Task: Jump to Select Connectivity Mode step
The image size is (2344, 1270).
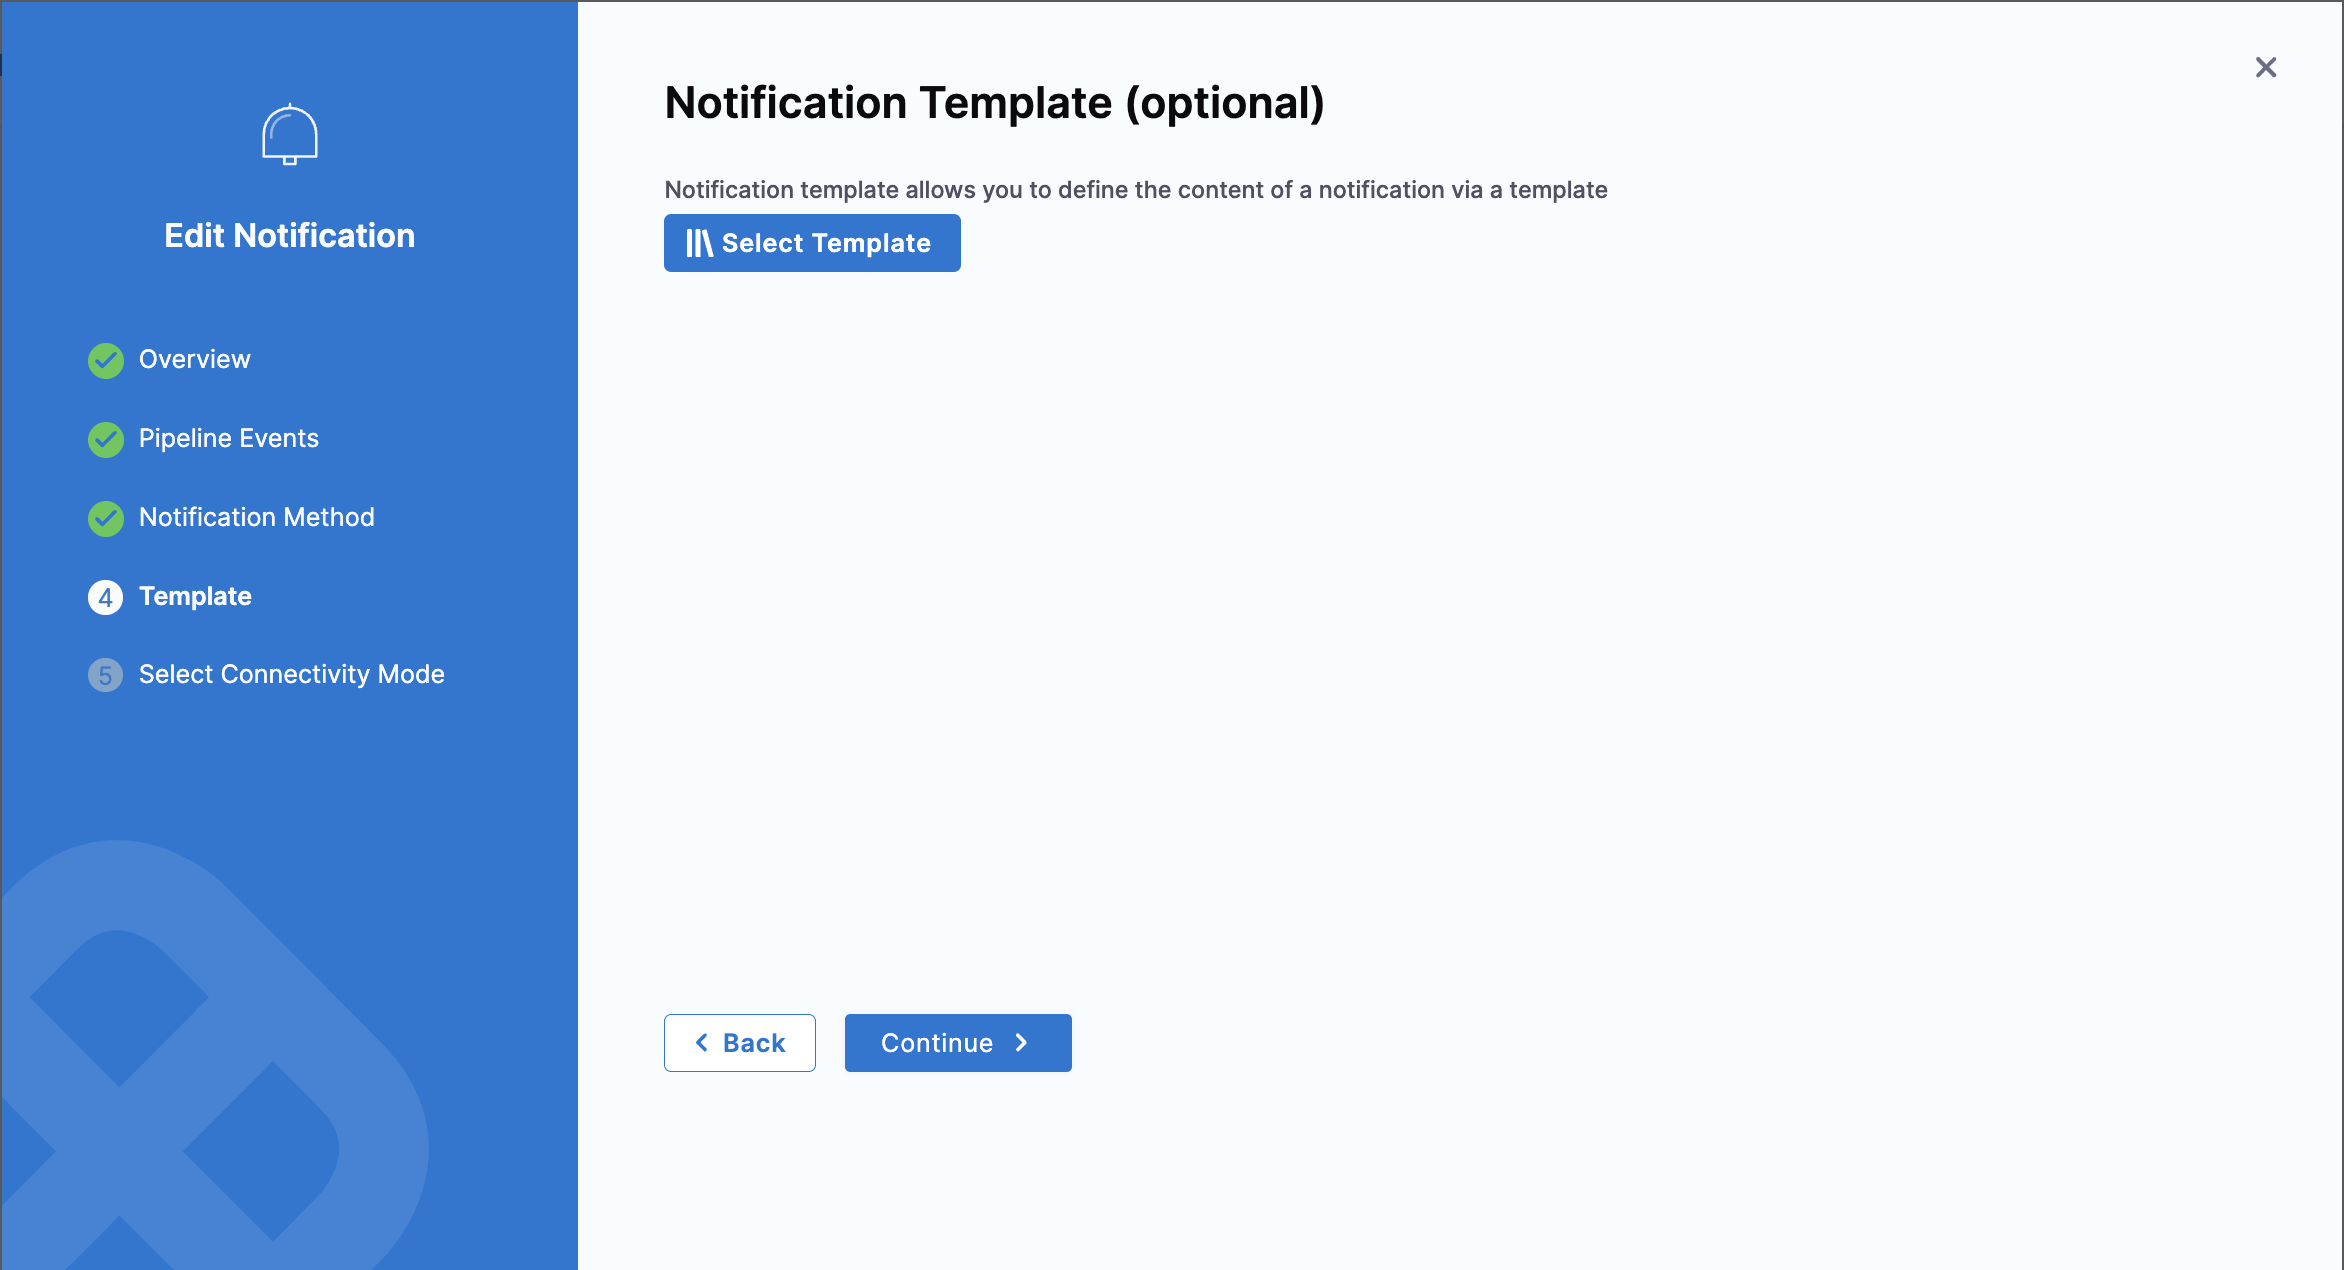Action: pyautogui.click(x=292, y=674)
